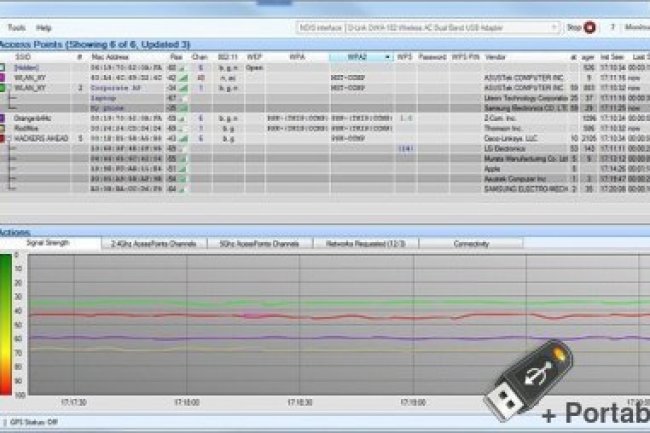
Task: Click the Apple vendor cell
Action: [492, 169]
